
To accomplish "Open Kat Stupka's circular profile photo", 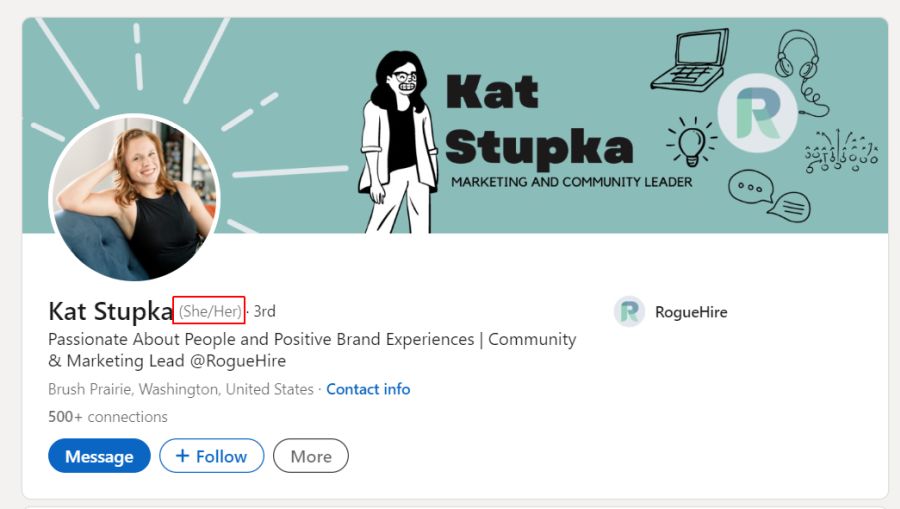I will tap(134, 197).
